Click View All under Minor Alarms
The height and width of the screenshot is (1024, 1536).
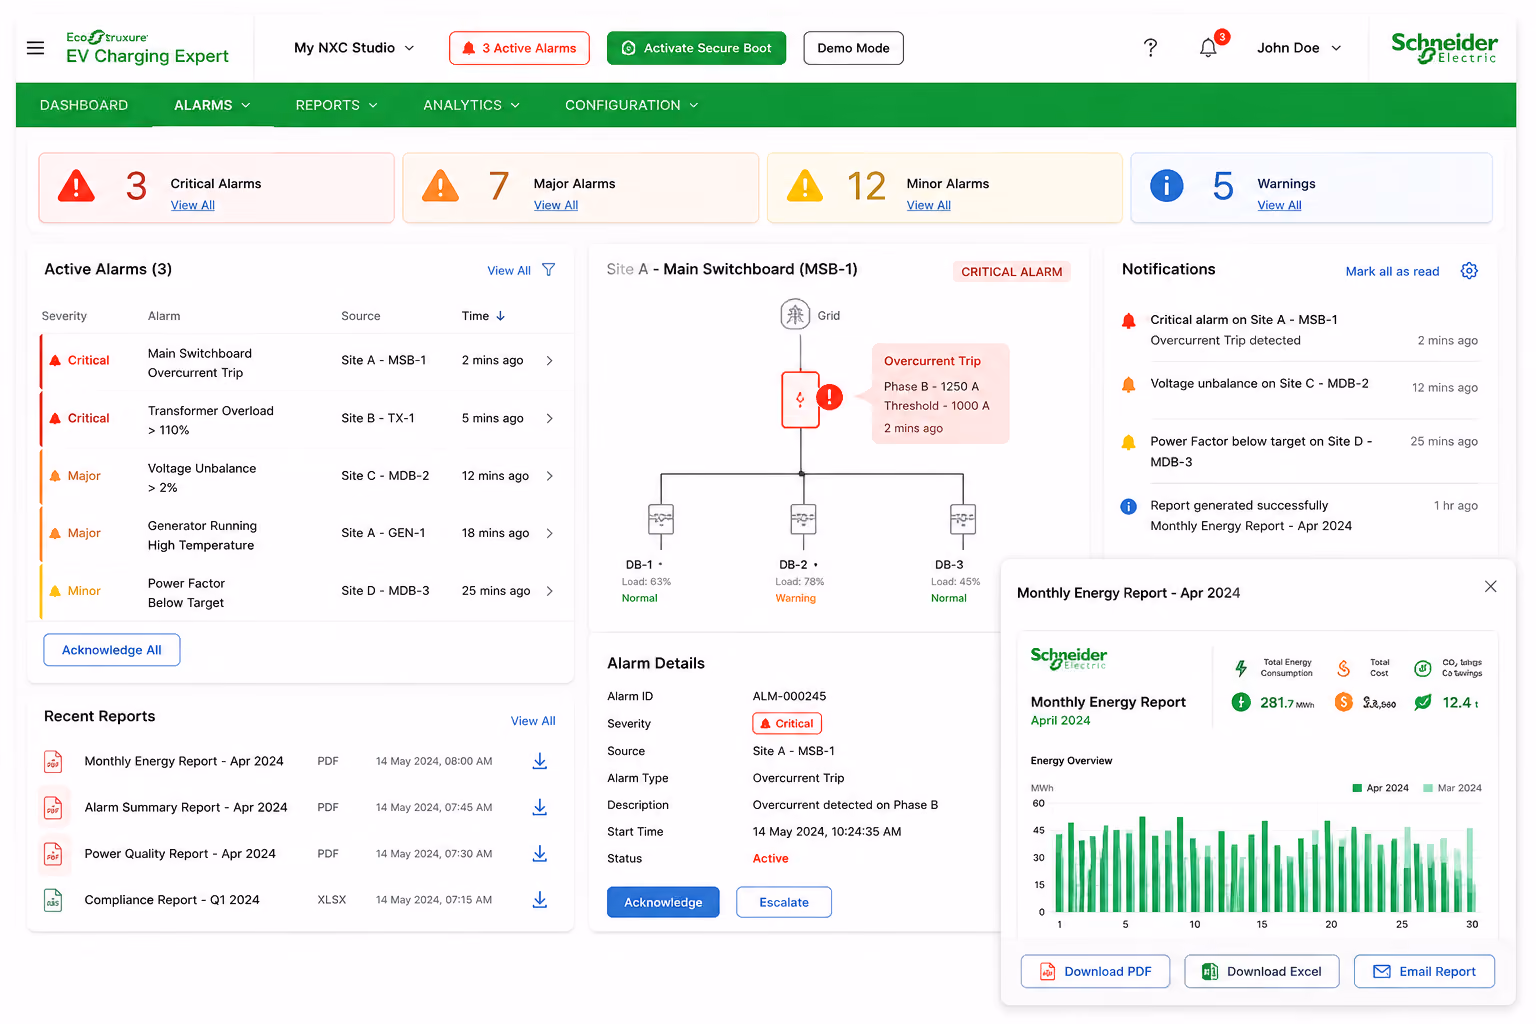(x=929, y=205)
